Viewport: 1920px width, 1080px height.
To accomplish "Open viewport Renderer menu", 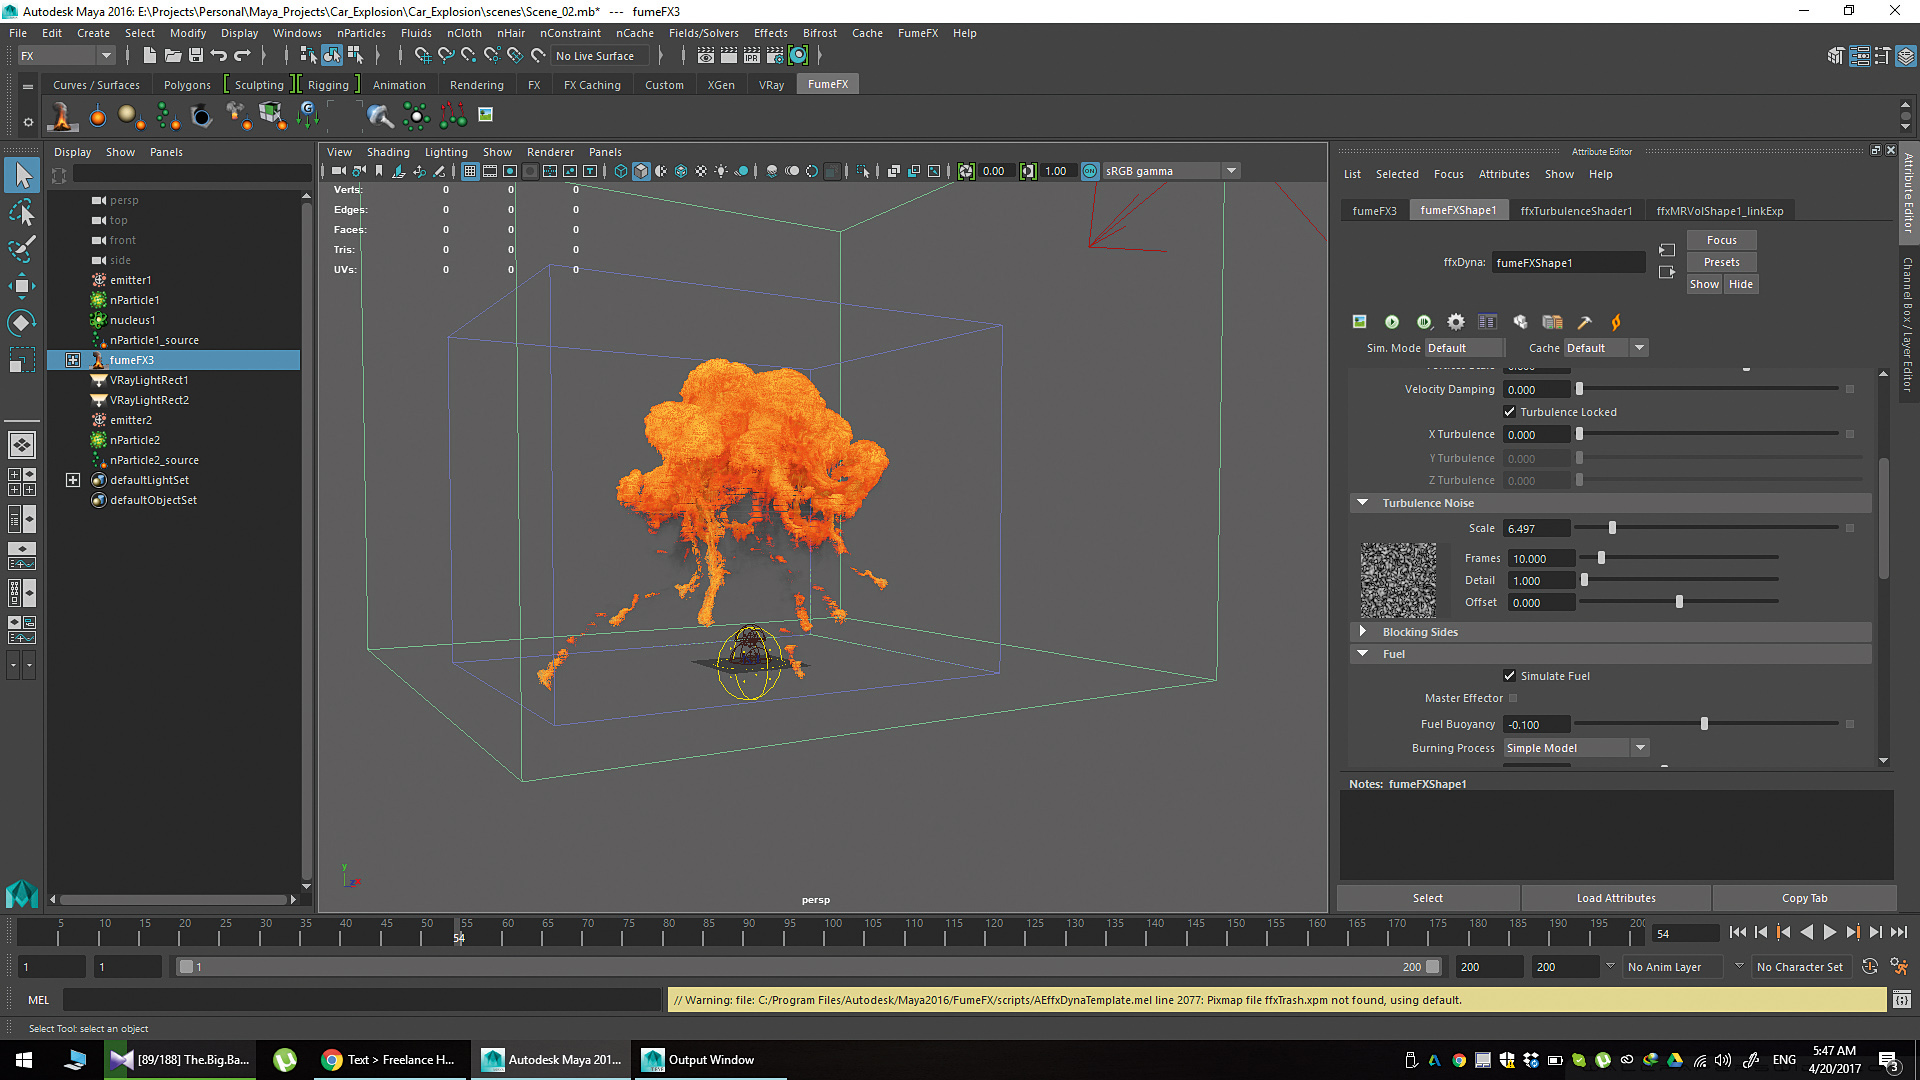I will click(550, 152).
